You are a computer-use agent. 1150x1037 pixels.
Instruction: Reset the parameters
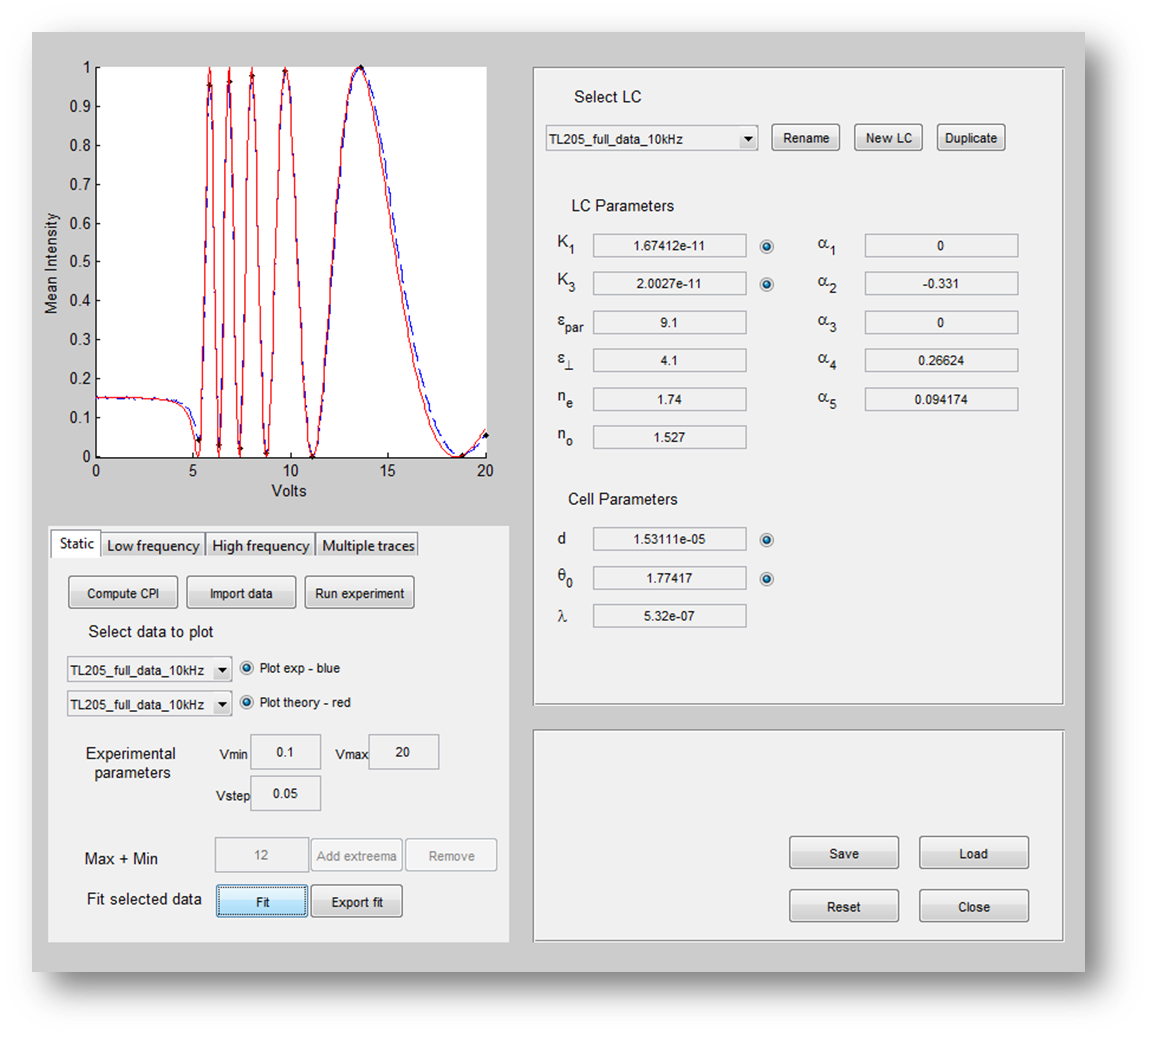[844, 907]
